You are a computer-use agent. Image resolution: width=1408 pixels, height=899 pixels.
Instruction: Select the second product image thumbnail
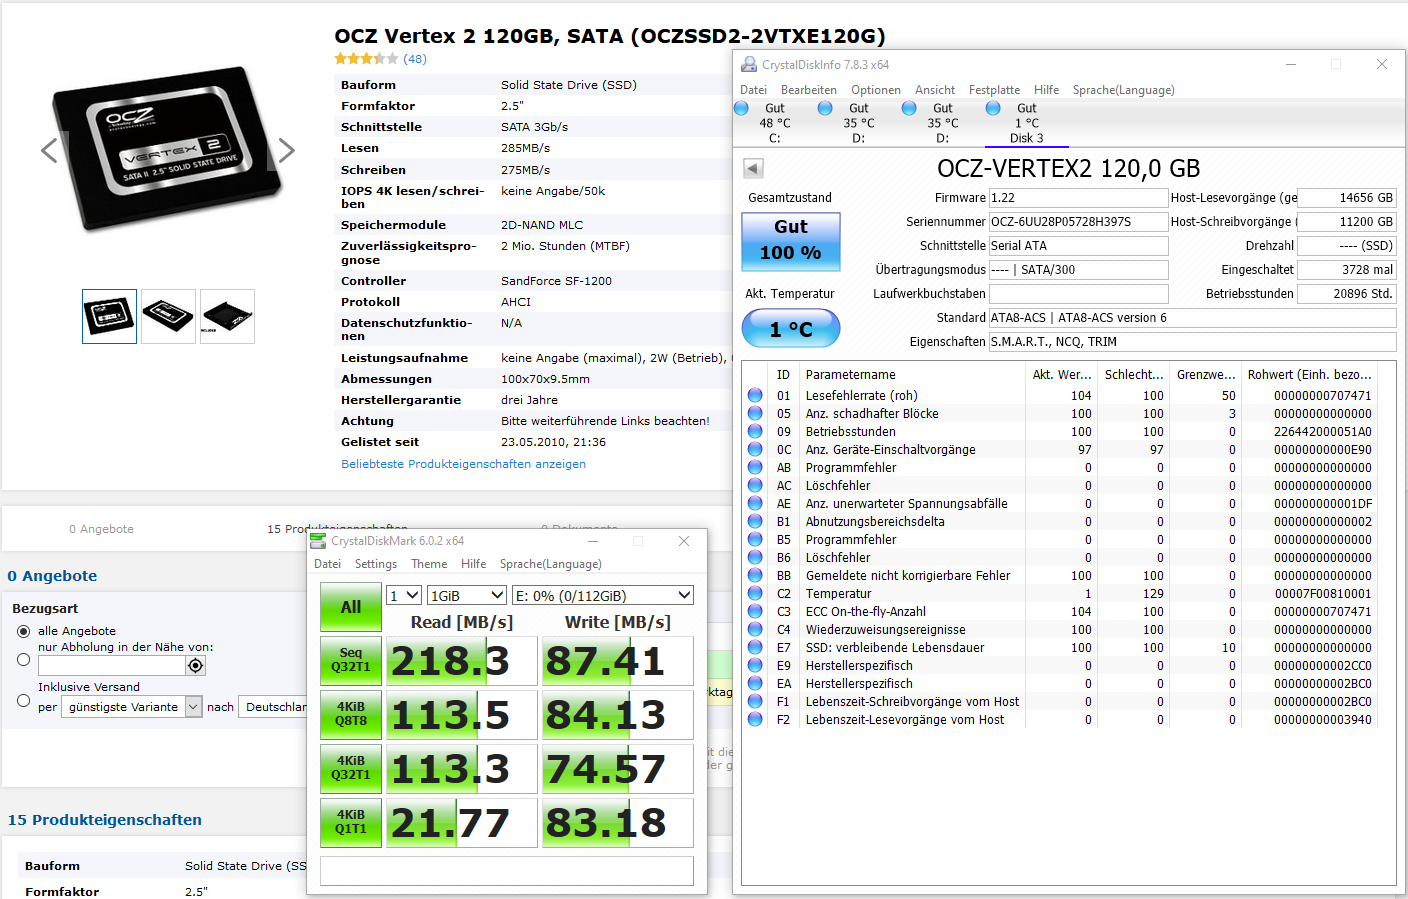(x=168, y=316)
